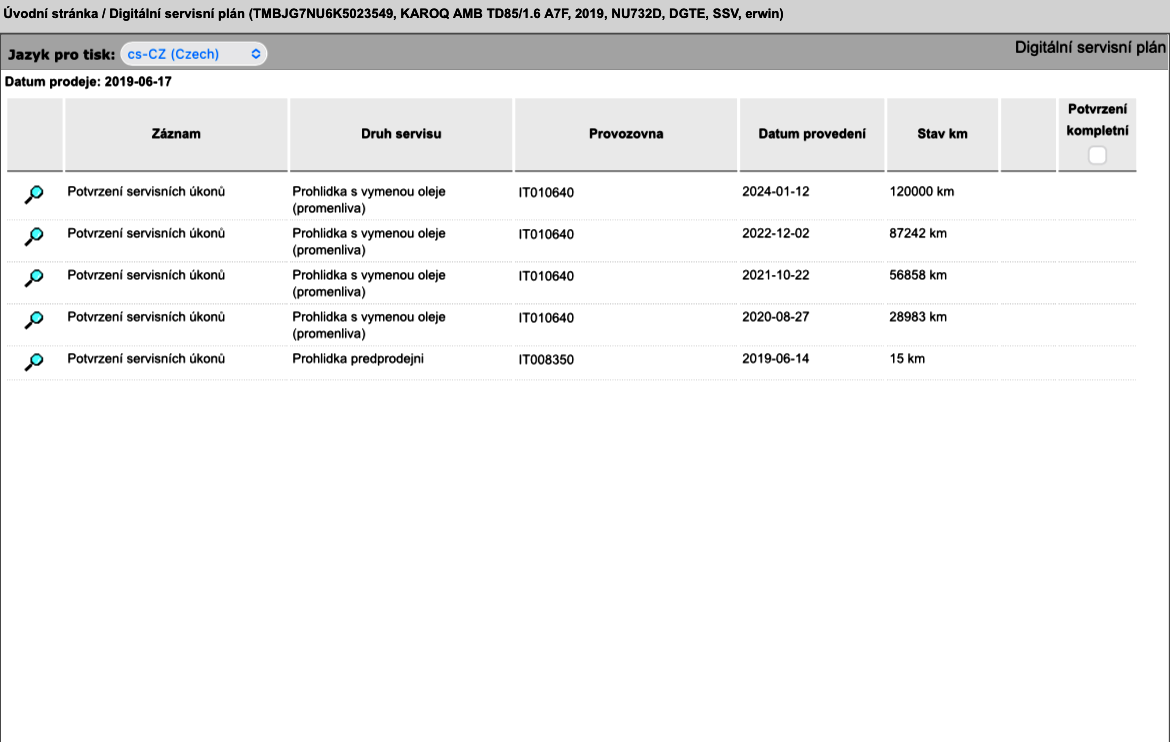Screen dimensions: 1170x742
Task: Click the Datum provedení column header
Action: coord(812,134)
